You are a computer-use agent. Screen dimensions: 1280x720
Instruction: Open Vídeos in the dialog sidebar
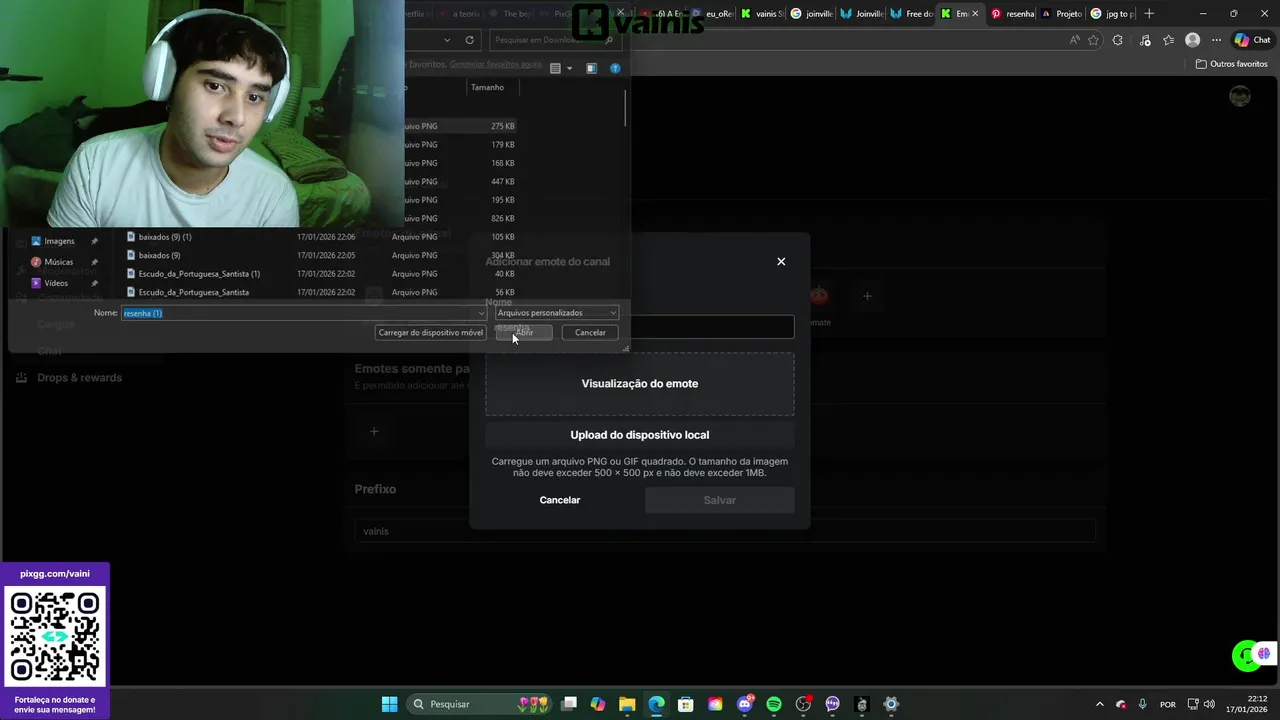point(56,283)
